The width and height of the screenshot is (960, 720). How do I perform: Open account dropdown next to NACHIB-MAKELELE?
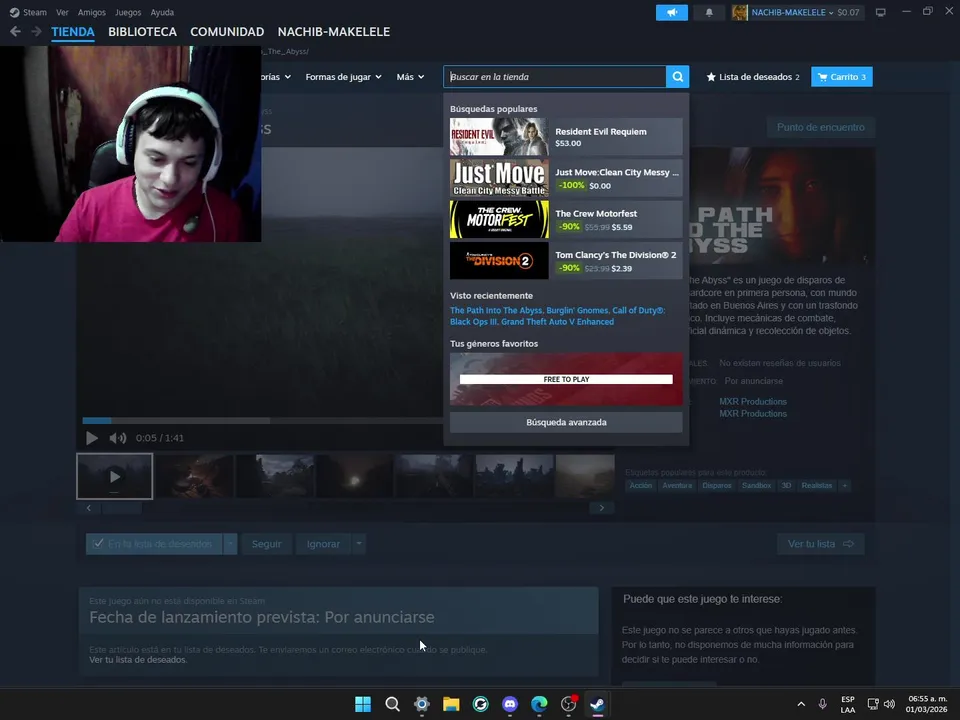831,13
